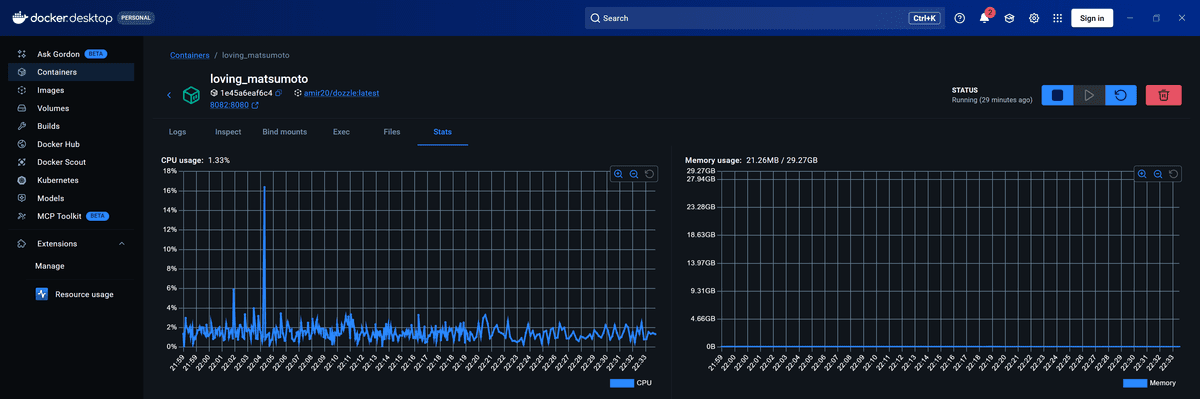The width and height of the screenshot is (1200, 399).
Task: Open the Learning center graduation icon
Action: (1010, 18)
